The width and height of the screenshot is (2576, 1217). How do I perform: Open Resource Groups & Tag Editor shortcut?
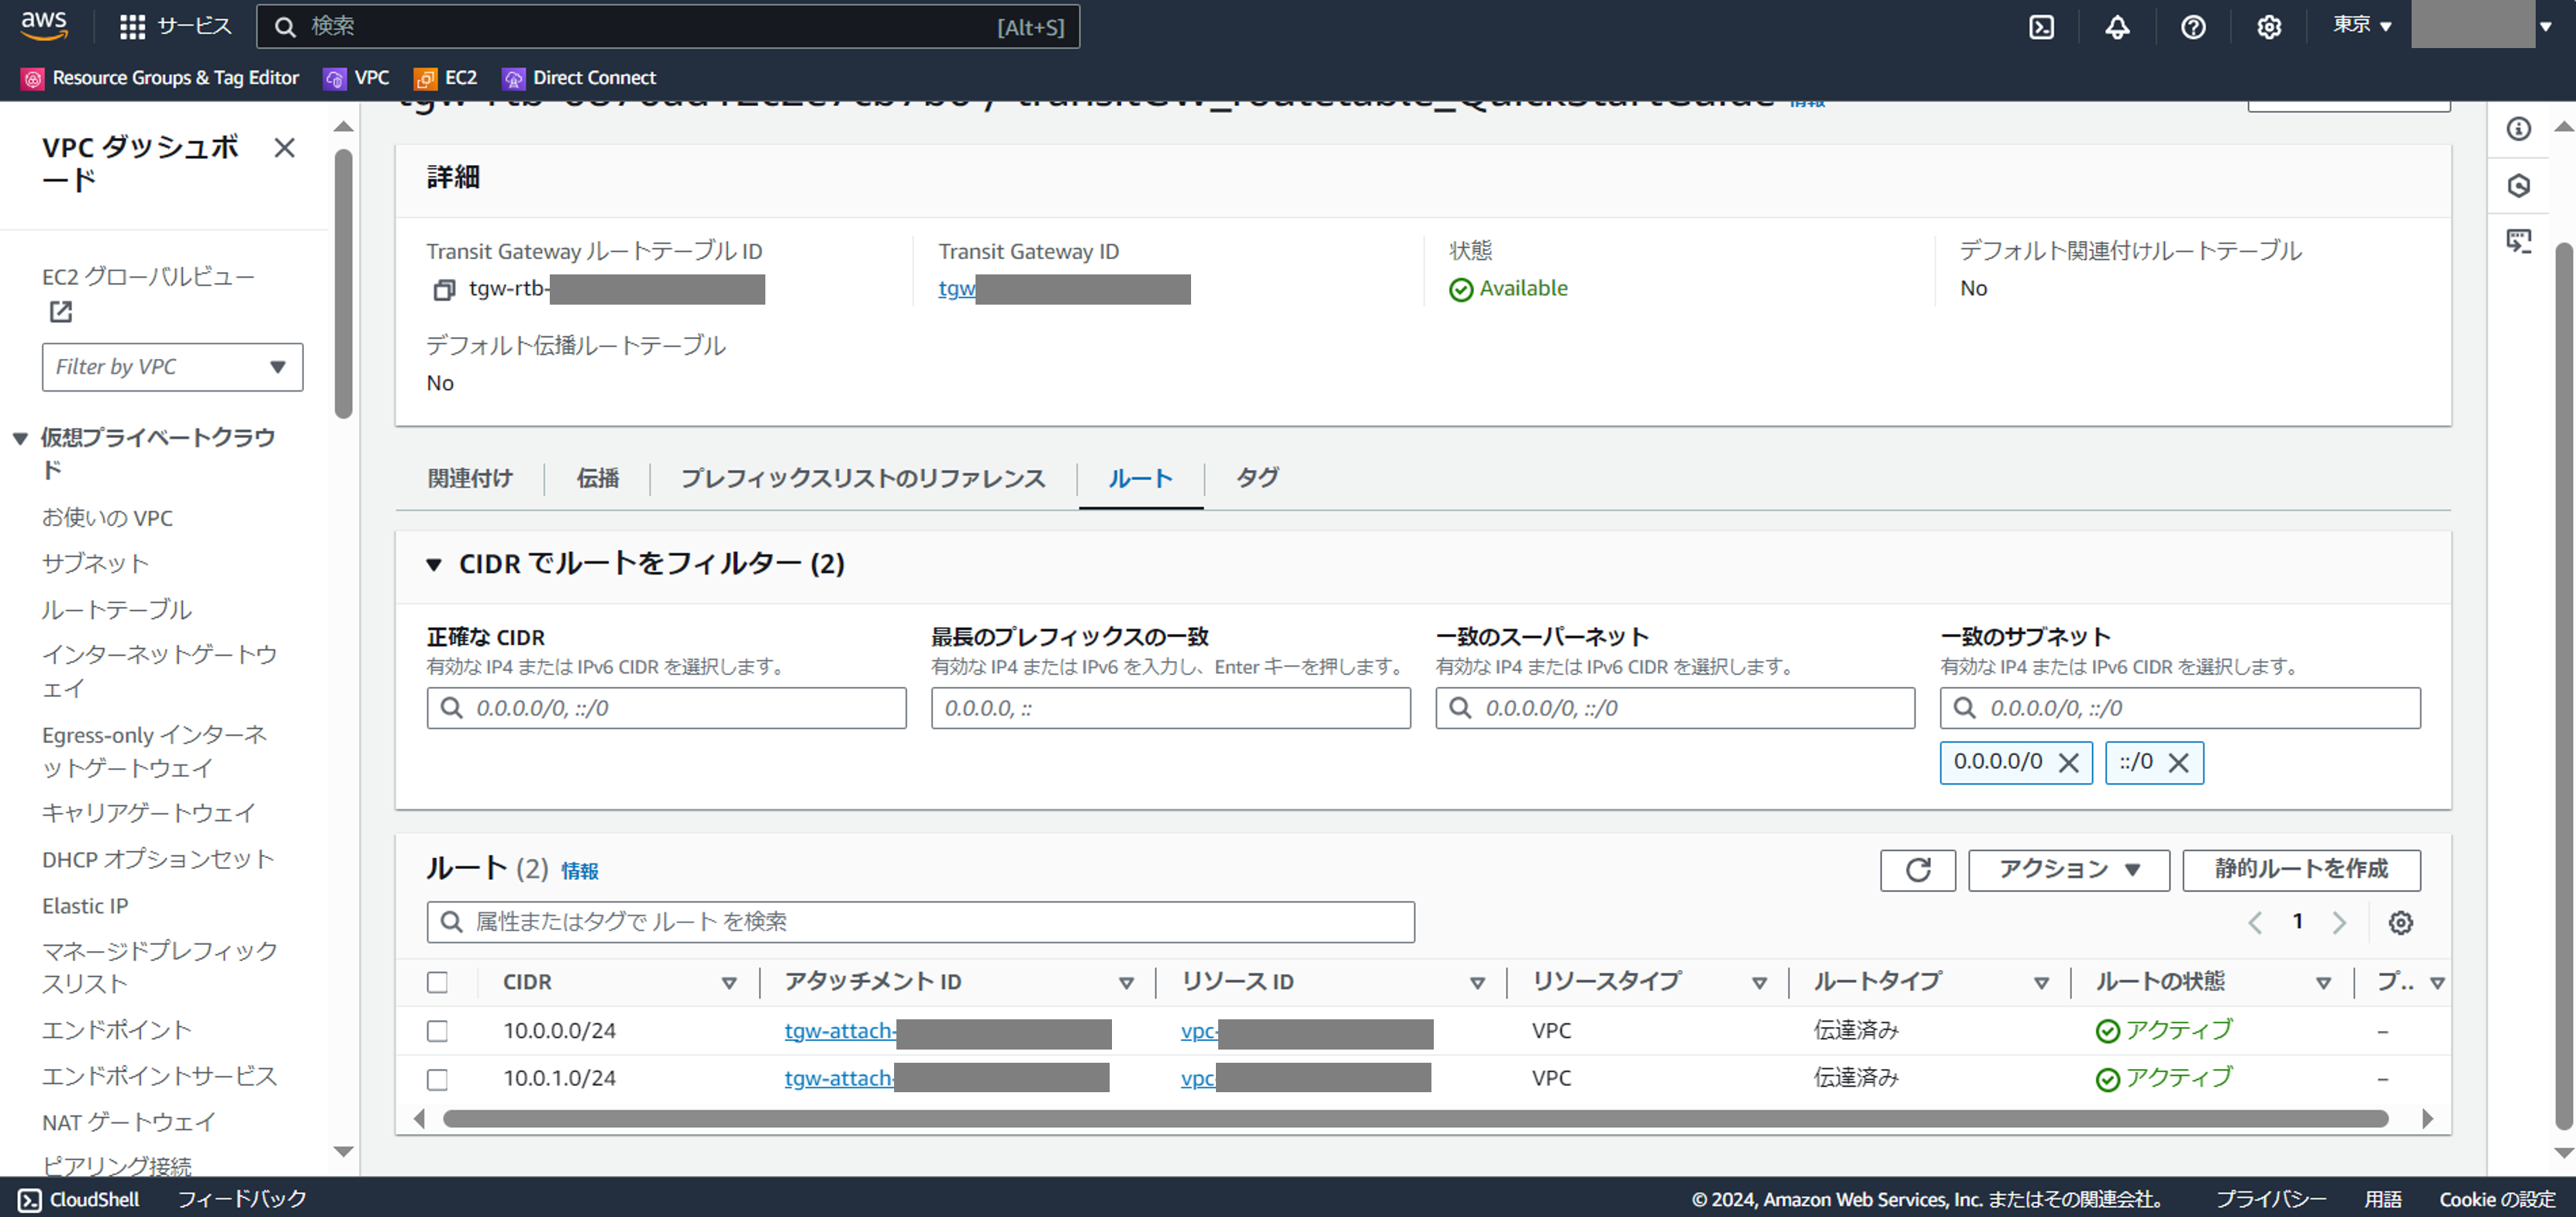pyautogui.click(x=161, y=78)
